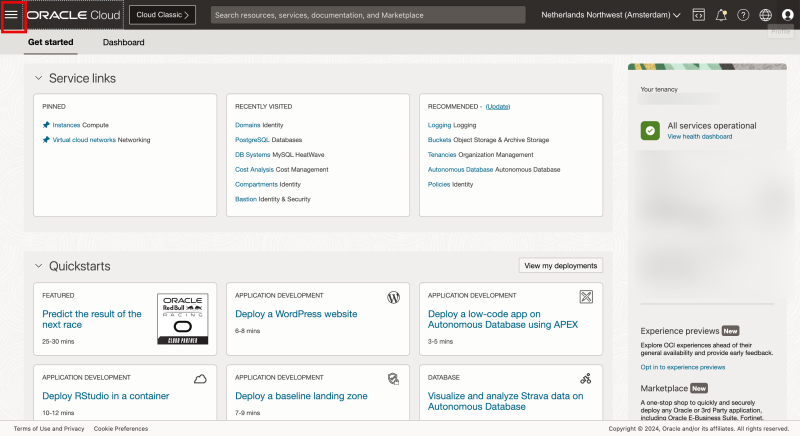Open the Cookie Preferences footer link
Image resolution: width=800 pixels, height=436 pixels.
pos(121,428)
